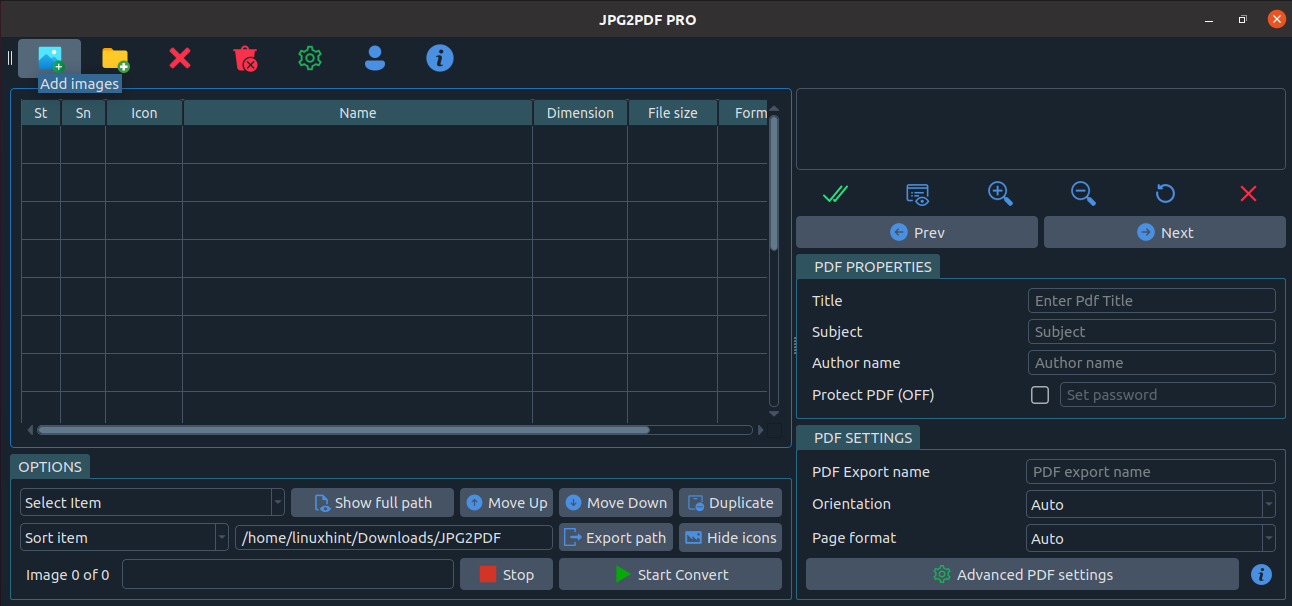Click the conversion progress bar

(288, 574)
